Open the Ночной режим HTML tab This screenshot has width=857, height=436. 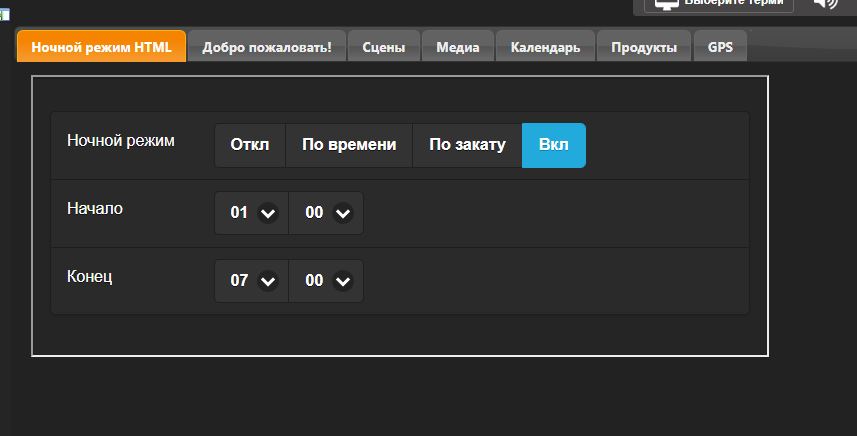click(102, 46)
